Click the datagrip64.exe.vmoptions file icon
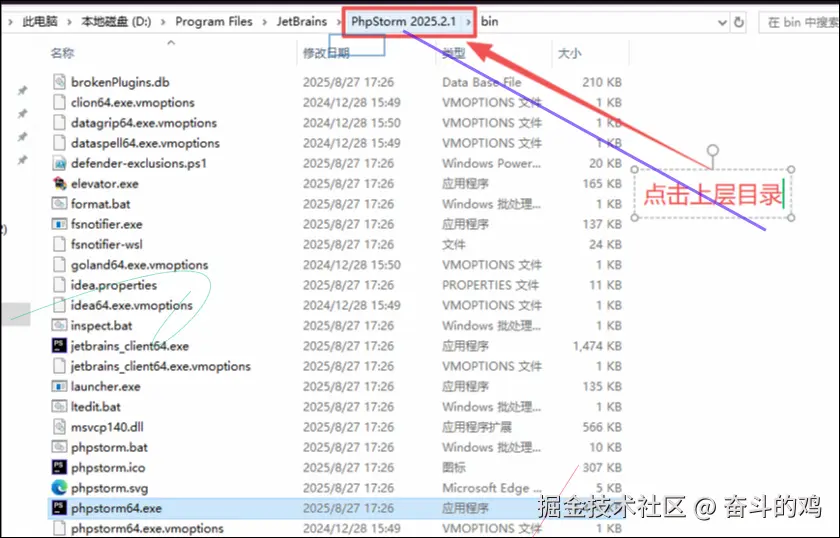 click(59, 123)
